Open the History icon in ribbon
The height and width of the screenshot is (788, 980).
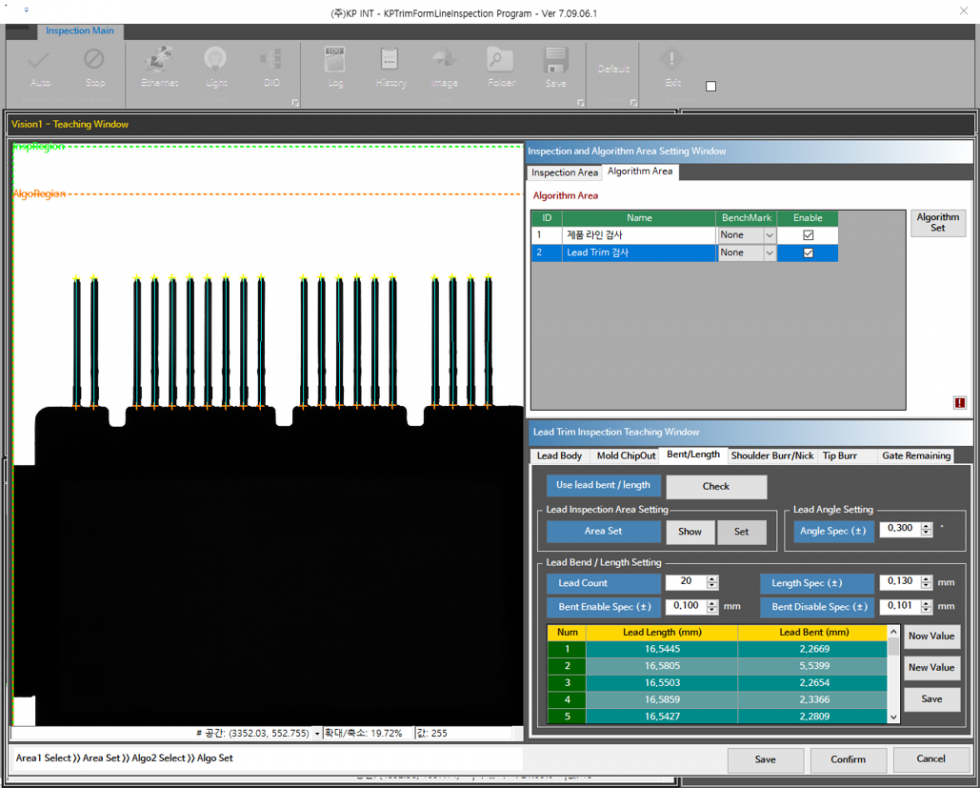(391, 60)
